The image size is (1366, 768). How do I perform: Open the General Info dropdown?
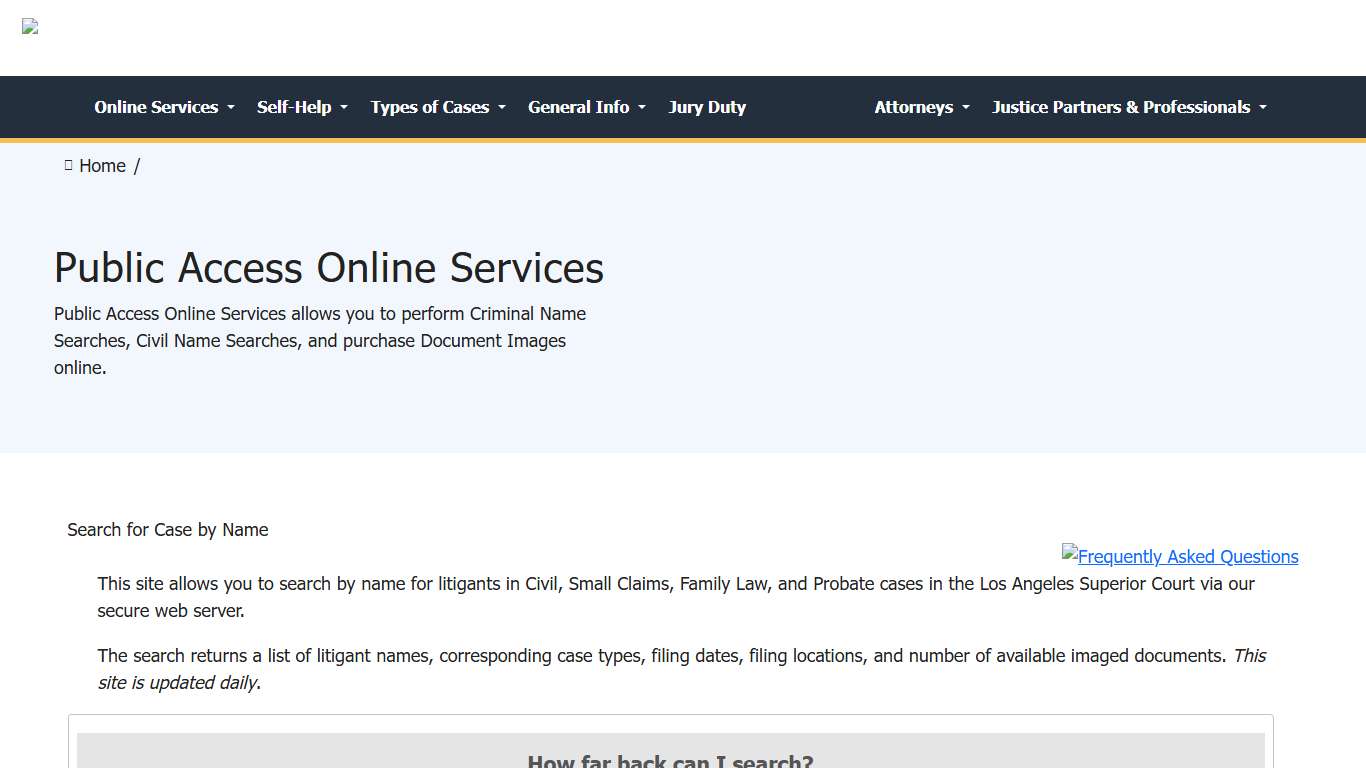point(579,107)
